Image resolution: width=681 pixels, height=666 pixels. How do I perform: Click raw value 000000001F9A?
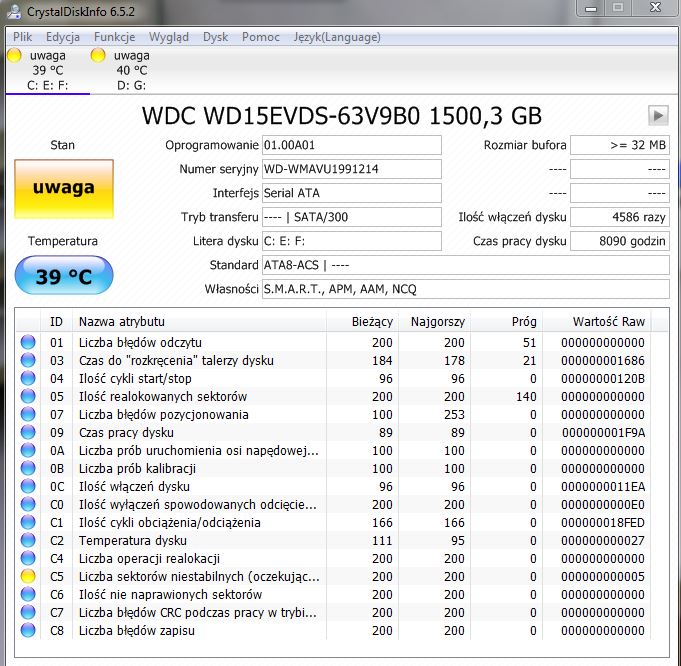pyautogui.click(x=603, y=432)
